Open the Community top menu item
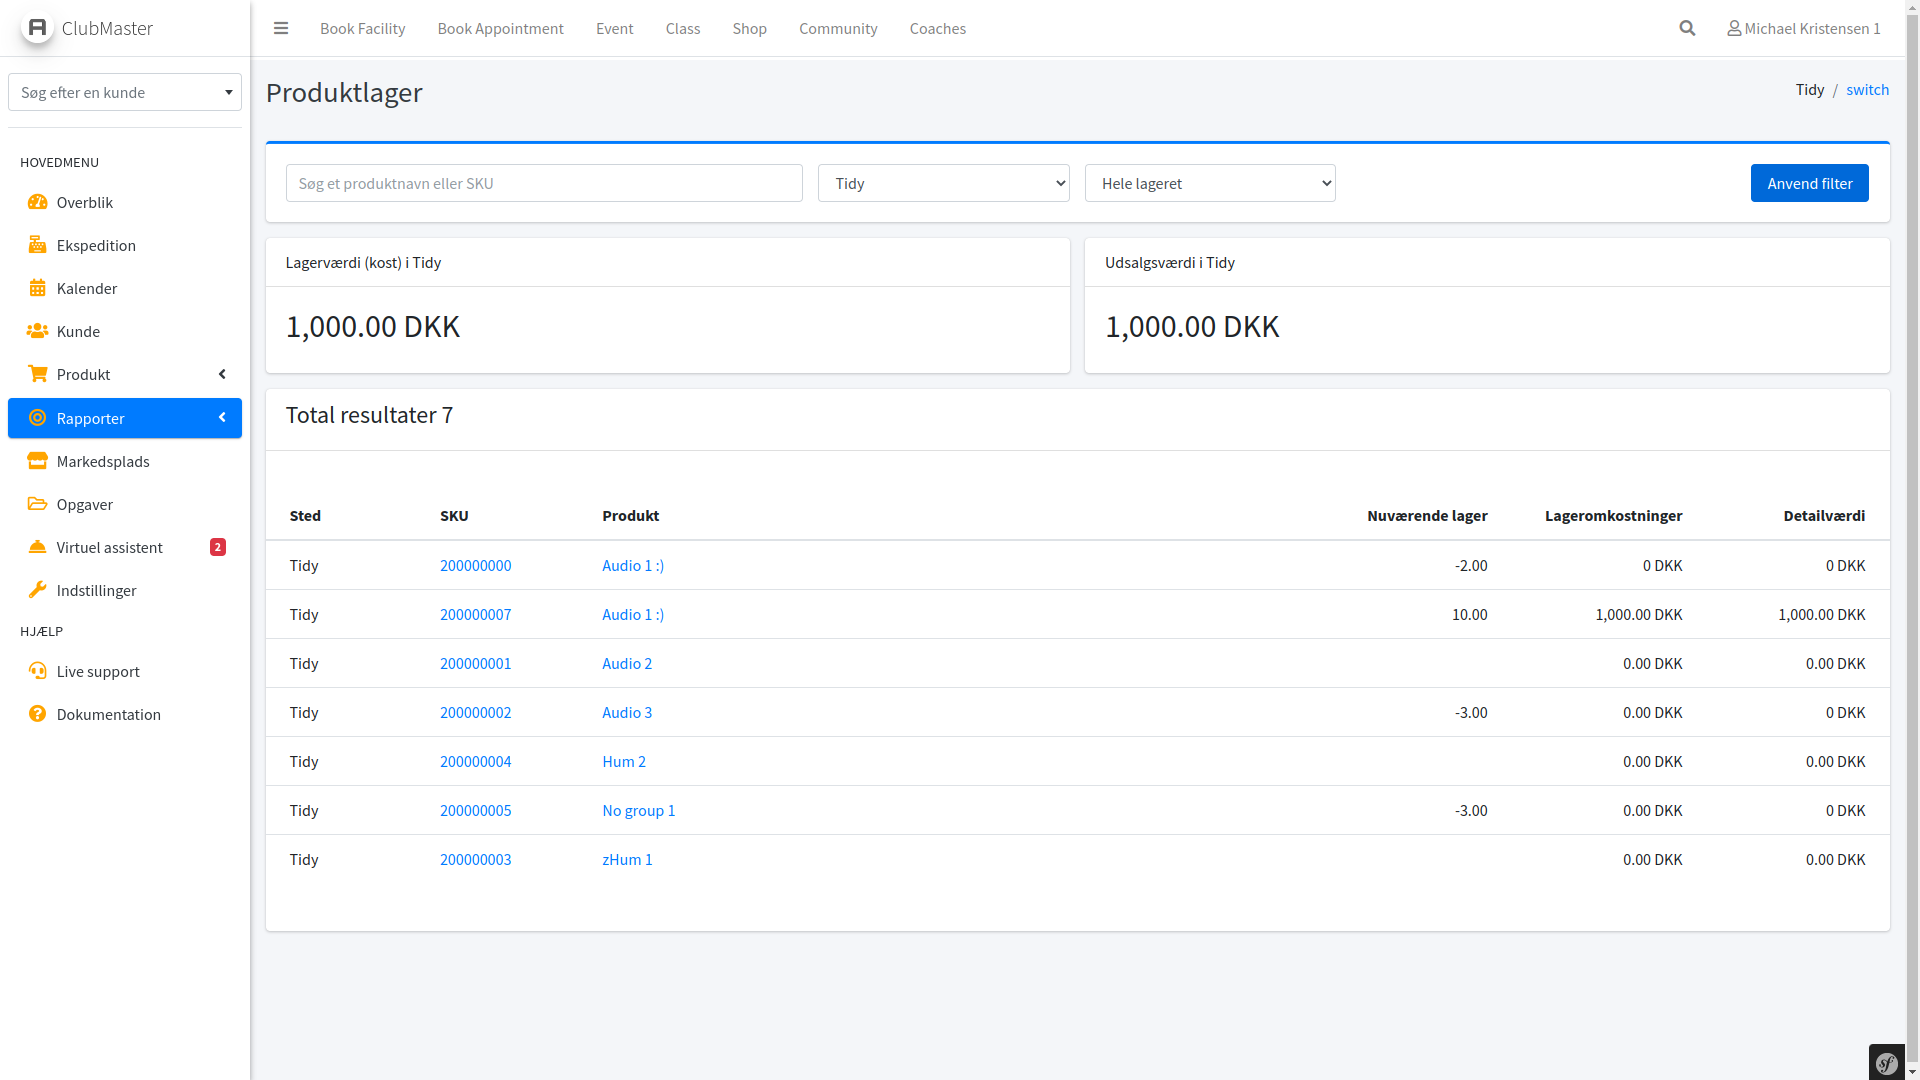 [x=838, y=28]
